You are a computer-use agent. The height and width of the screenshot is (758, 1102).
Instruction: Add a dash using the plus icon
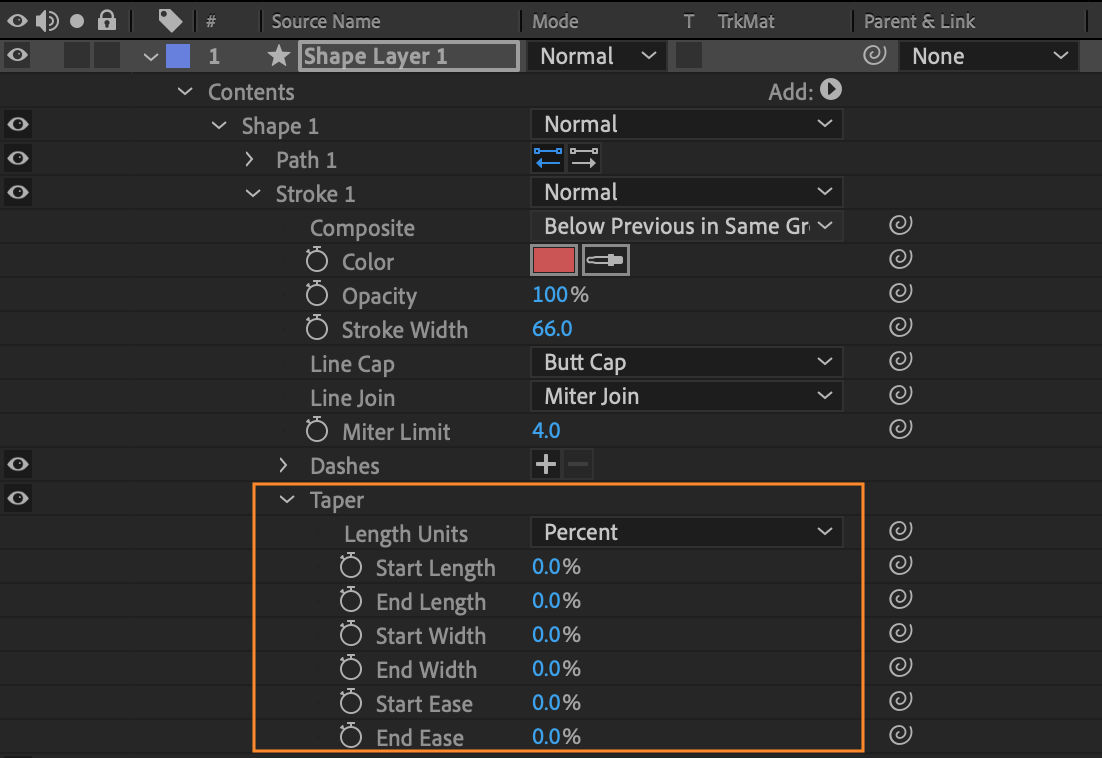(545, 464)
